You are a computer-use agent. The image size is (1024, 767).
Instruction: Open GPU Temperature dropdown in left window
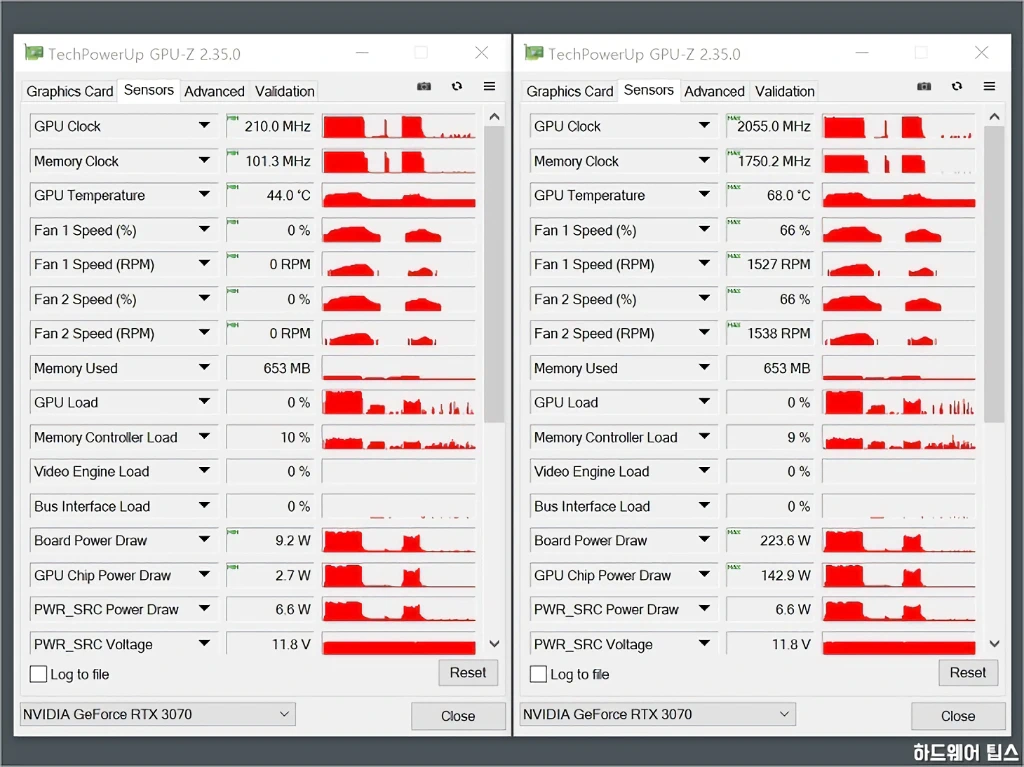(x=204, y=195)
